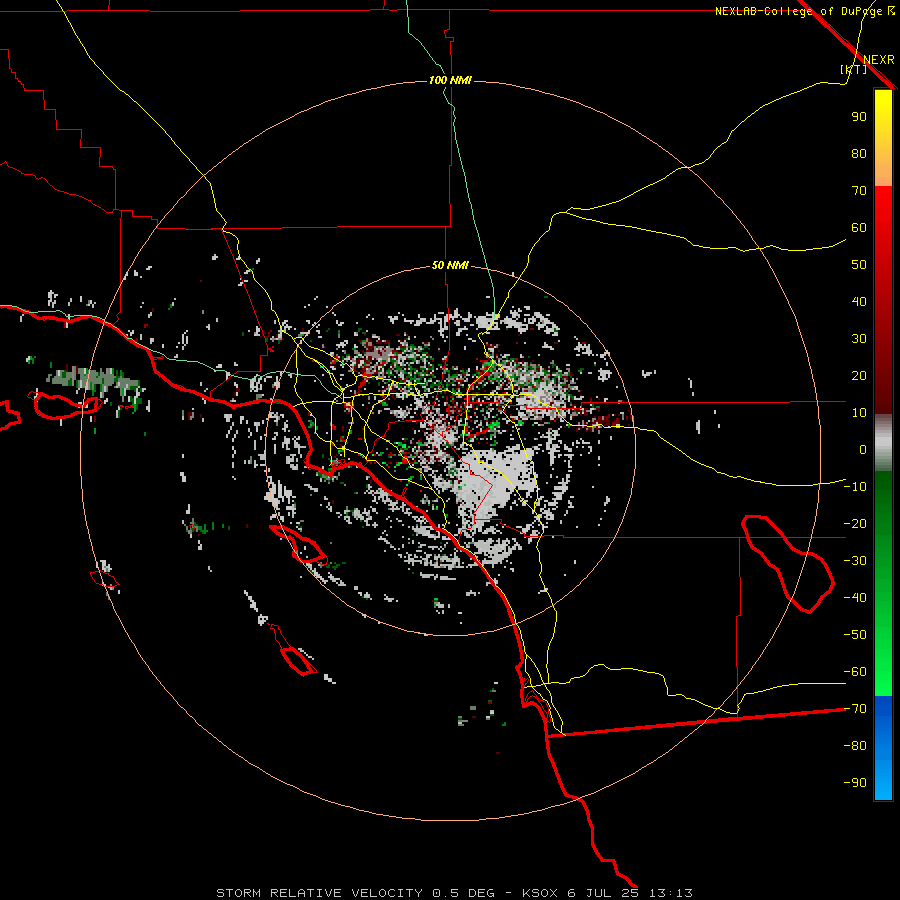900x900 pixels.
Task: Click the [KT] units label
Action: click(854, 69)
